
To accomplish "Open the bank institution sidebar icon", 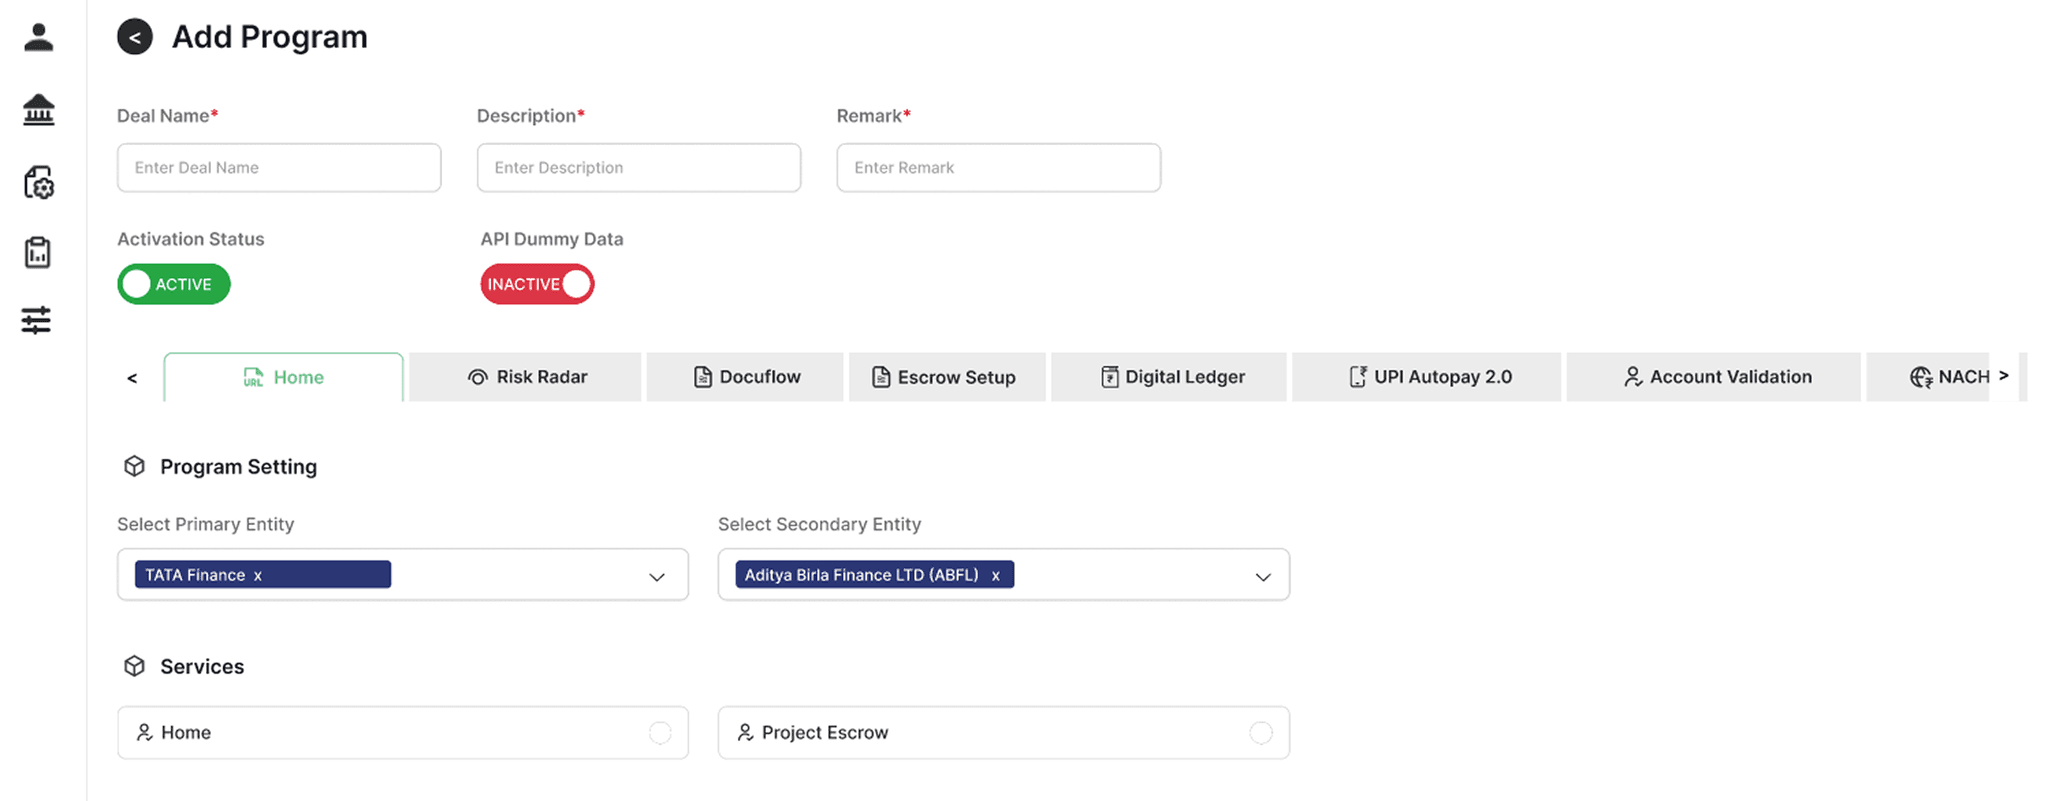I will click(x=38, y=110).
